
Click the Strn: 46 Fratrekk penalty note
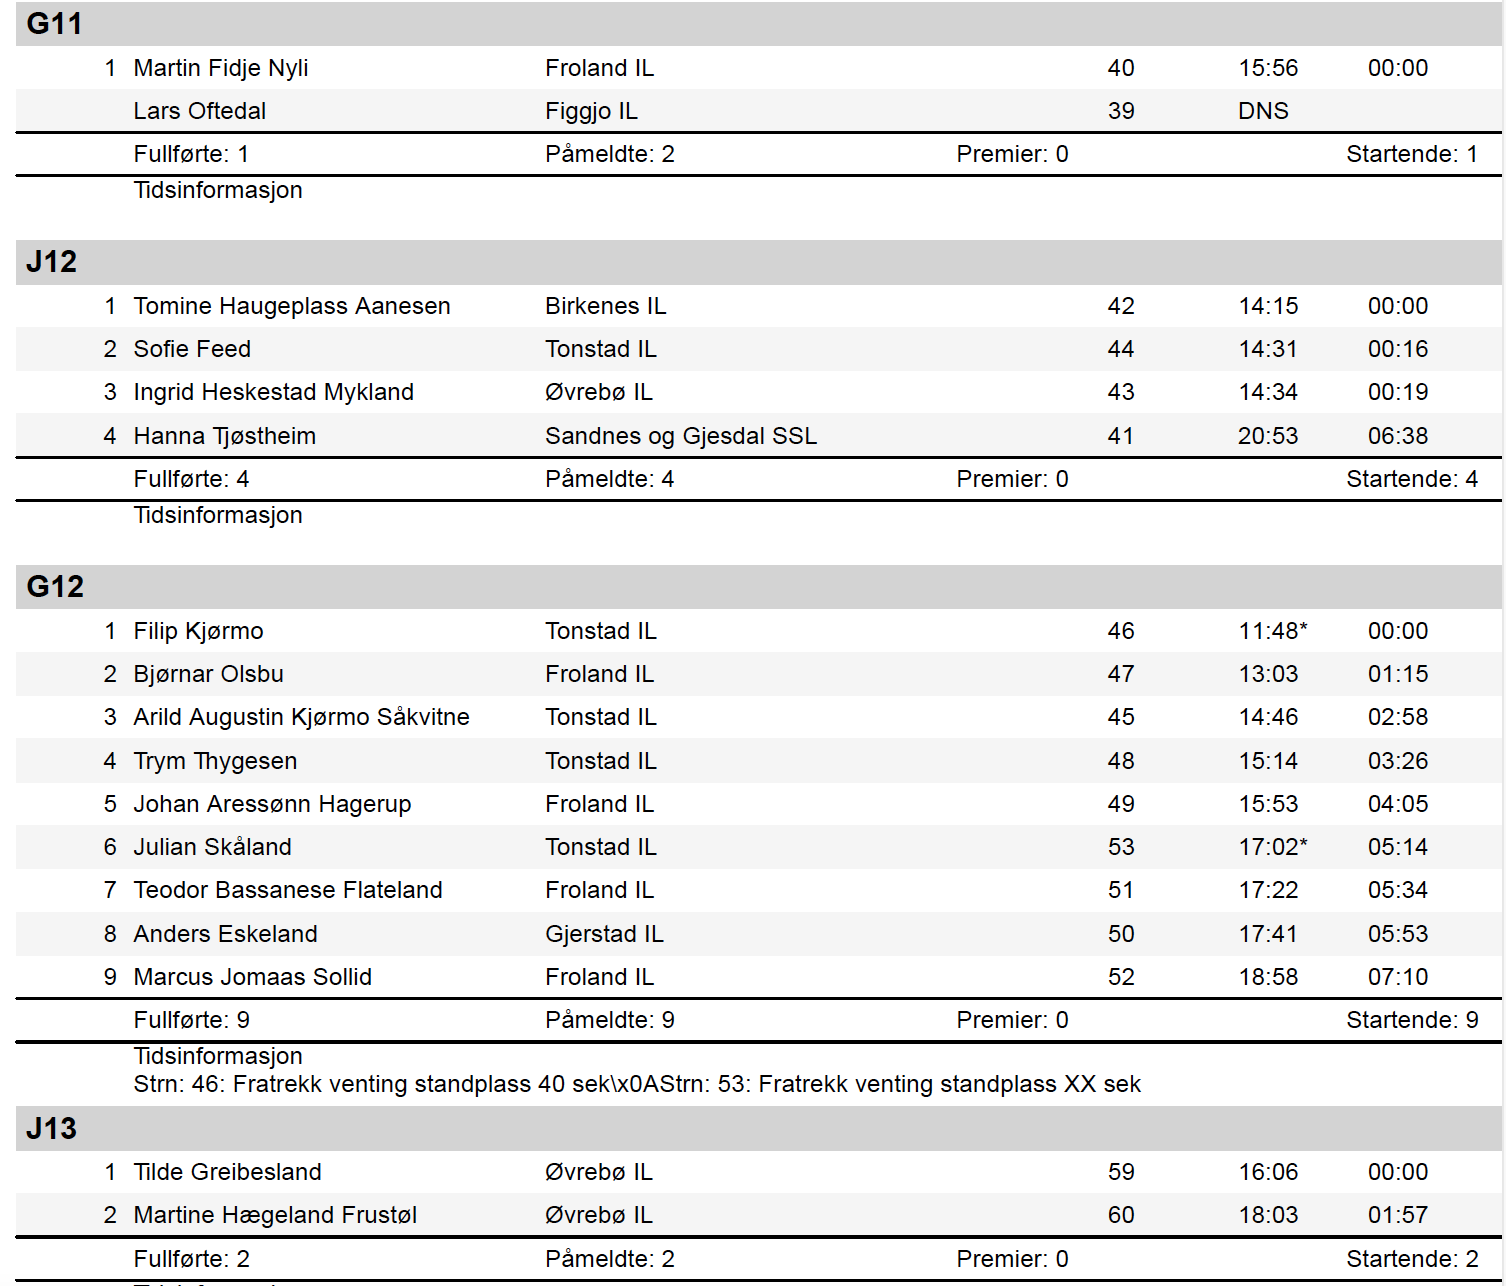(637, 1084)
